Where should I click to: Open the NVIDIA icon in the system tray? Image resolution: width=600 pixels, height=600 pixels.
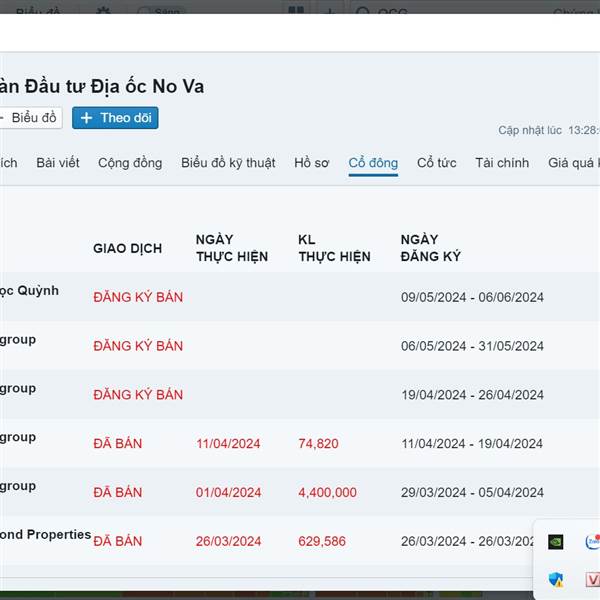(555, 541)
